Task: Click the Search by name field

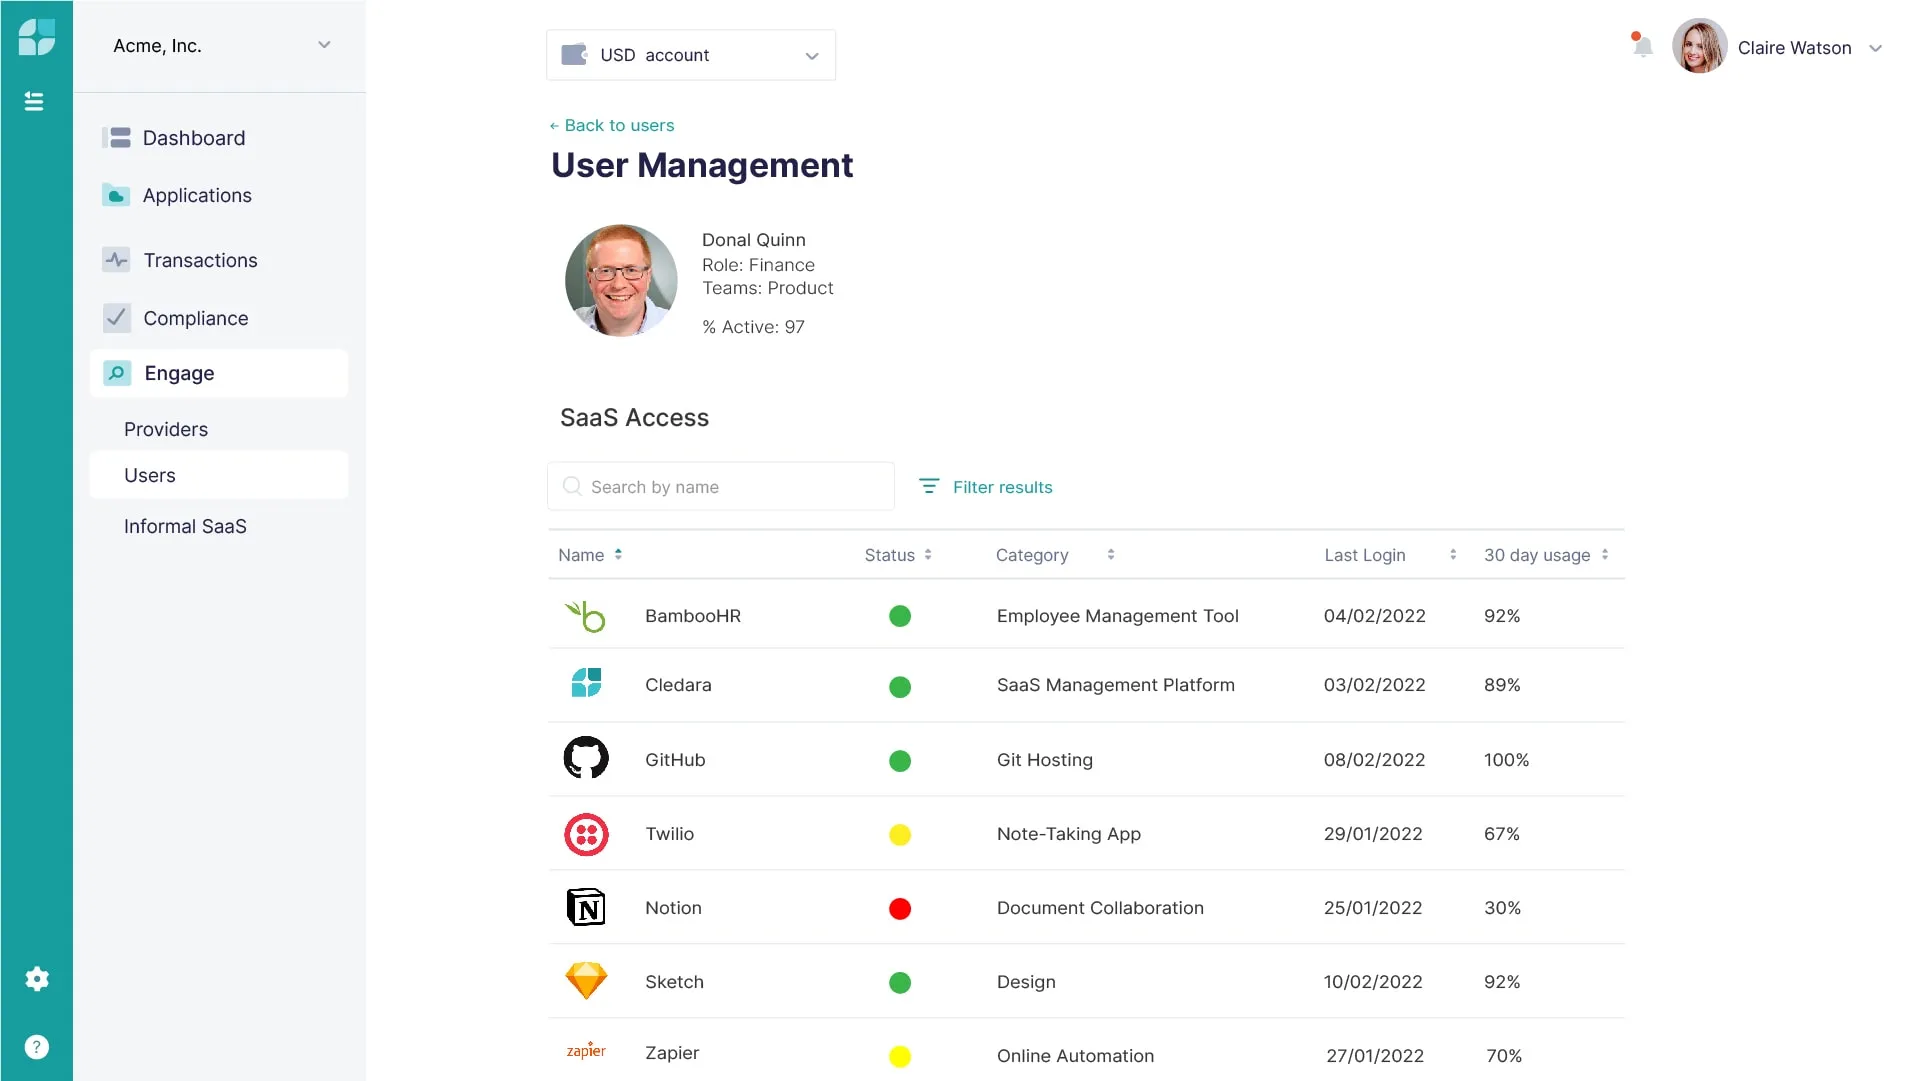Action: [x=720, y=486]
